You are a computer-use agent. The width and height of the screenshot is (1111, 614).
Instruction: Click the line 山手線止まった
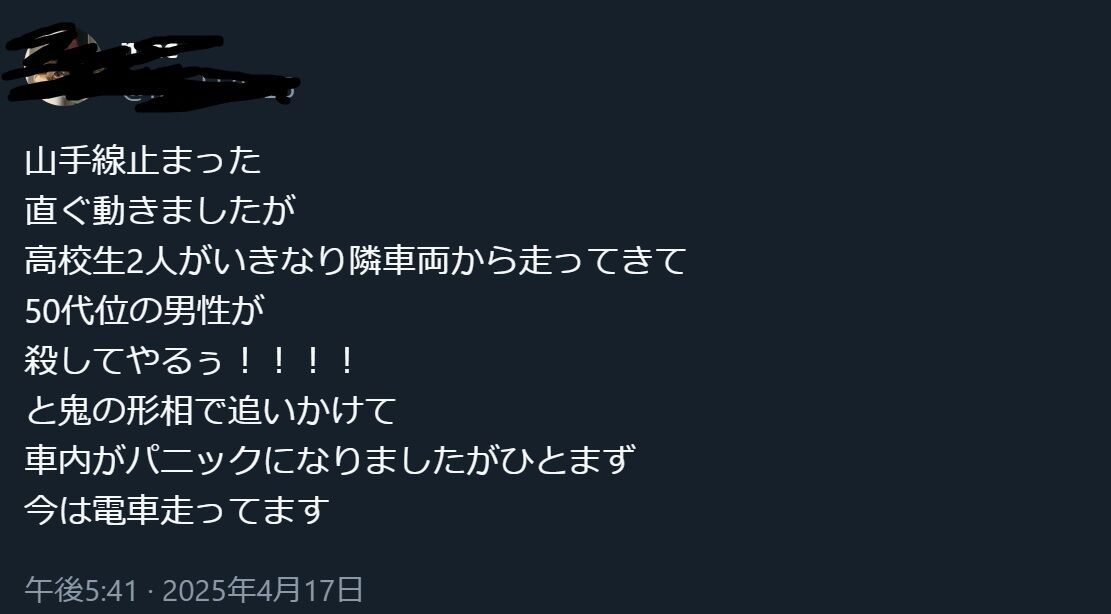pyautogui.click(x=143, y=161)
